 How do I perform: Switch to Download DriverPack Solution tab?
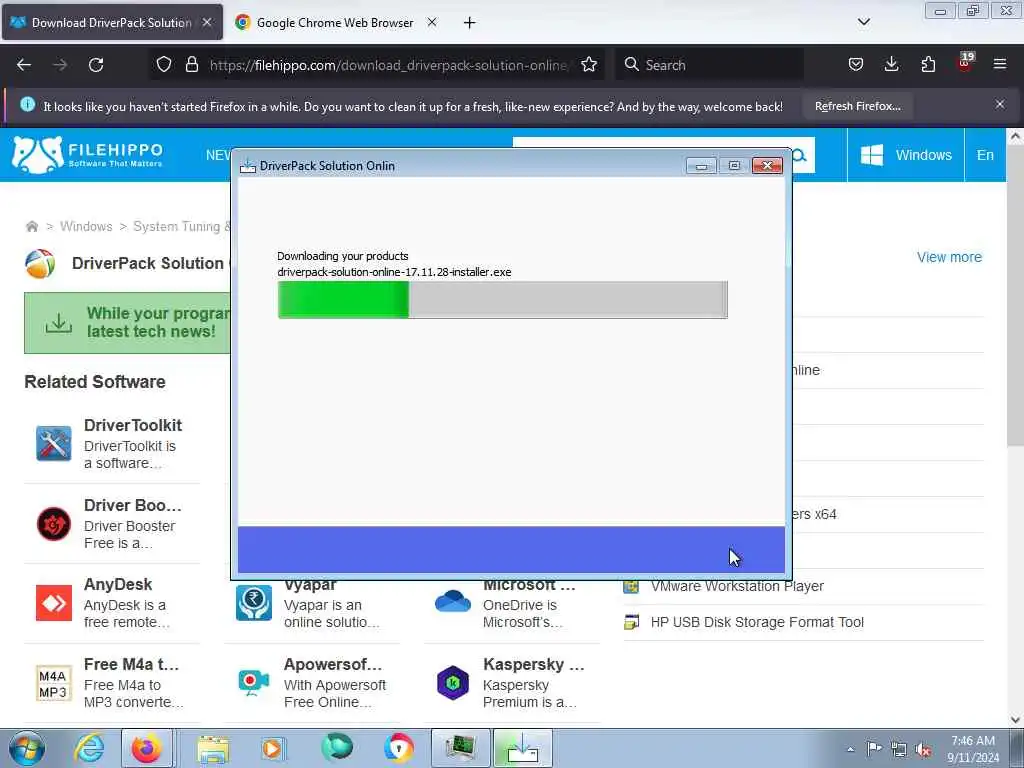[112, 23]
